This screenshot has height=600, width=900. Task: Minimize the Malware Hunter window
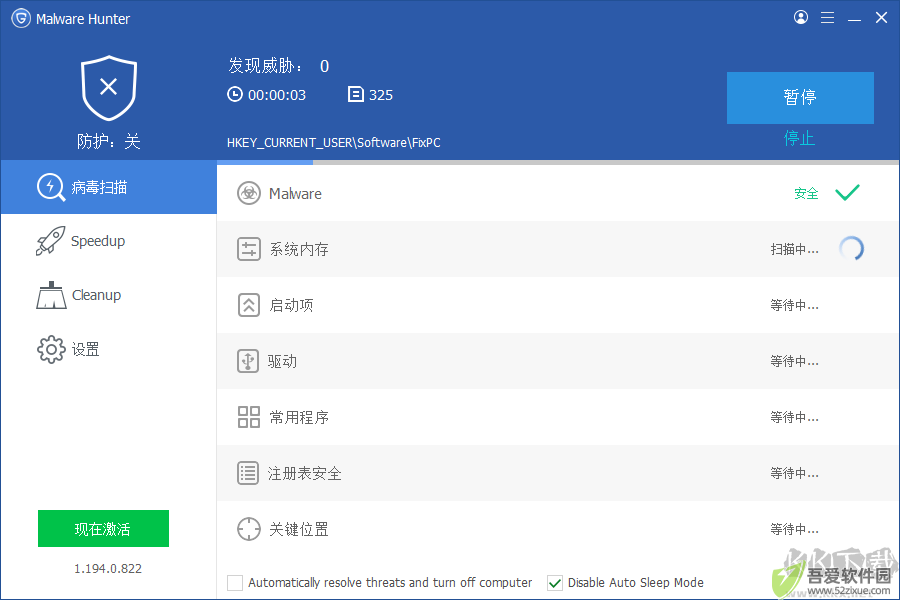pyautogui.click(x=854, y=18)
